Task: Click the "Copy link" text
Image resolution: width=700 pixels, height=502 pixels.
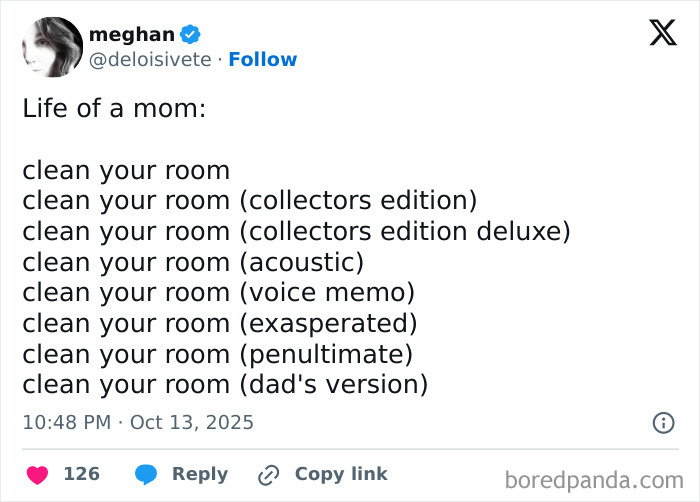Action: click(340, 474)
